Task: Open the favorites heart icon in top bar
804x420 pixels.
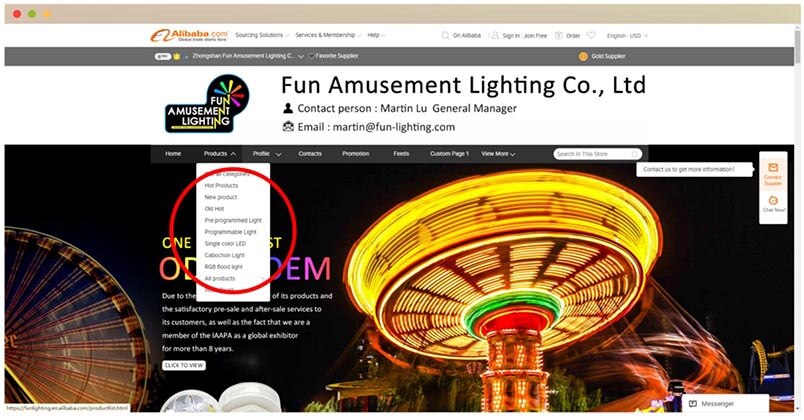Action: [x=591, y=35]
